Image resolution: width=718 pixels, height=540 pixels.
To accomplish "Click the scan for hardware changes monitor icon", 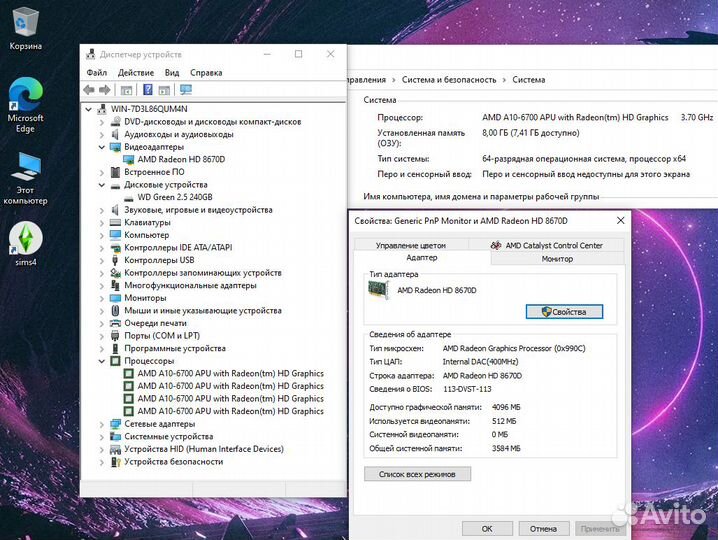I will 185,90.
